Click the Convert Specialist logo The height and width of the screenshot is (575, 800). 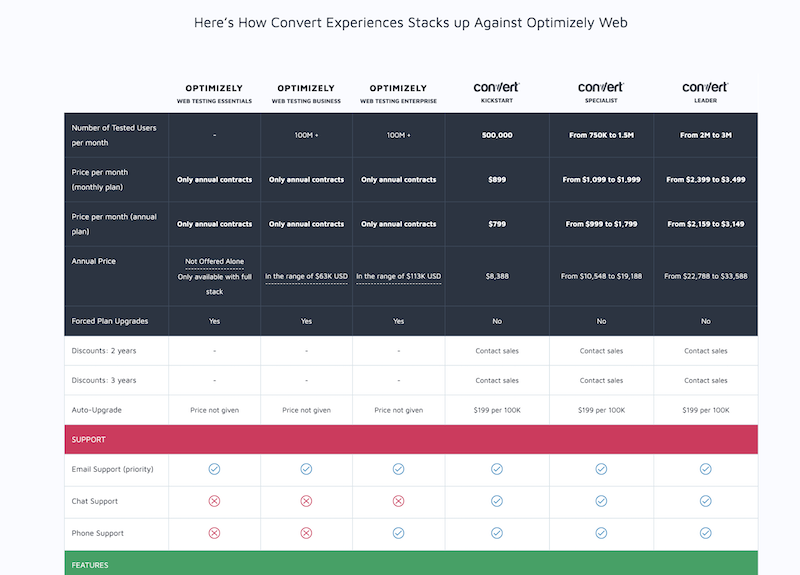601,87
